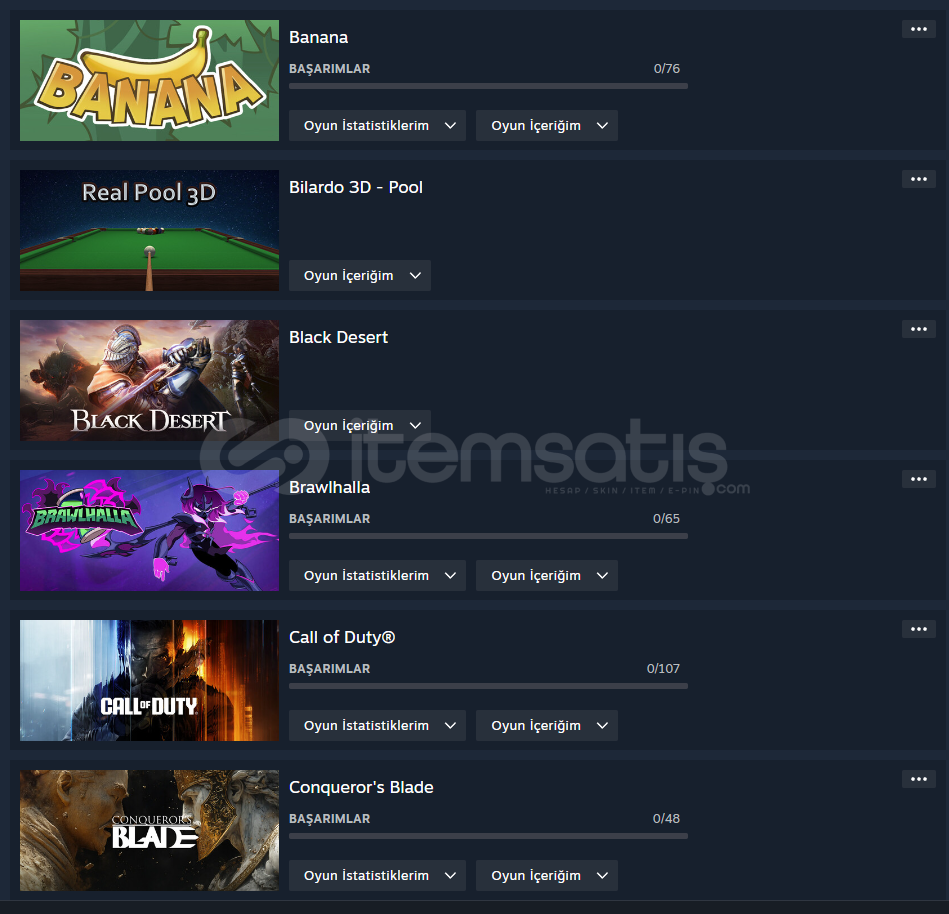
Task: Expand Oyun İçeriğim dropdown for Banana
Action: tap(547, 125)
